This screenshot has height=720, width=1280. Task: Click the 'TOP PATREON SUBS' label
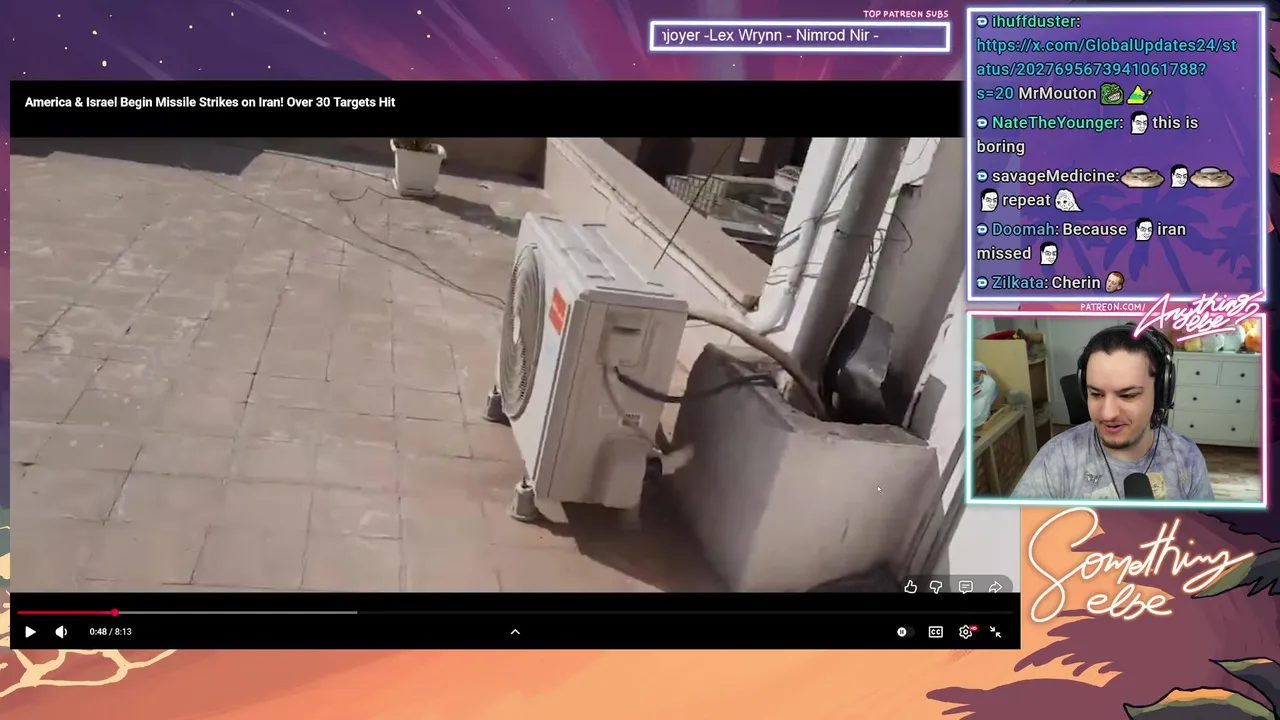(905, 14)
